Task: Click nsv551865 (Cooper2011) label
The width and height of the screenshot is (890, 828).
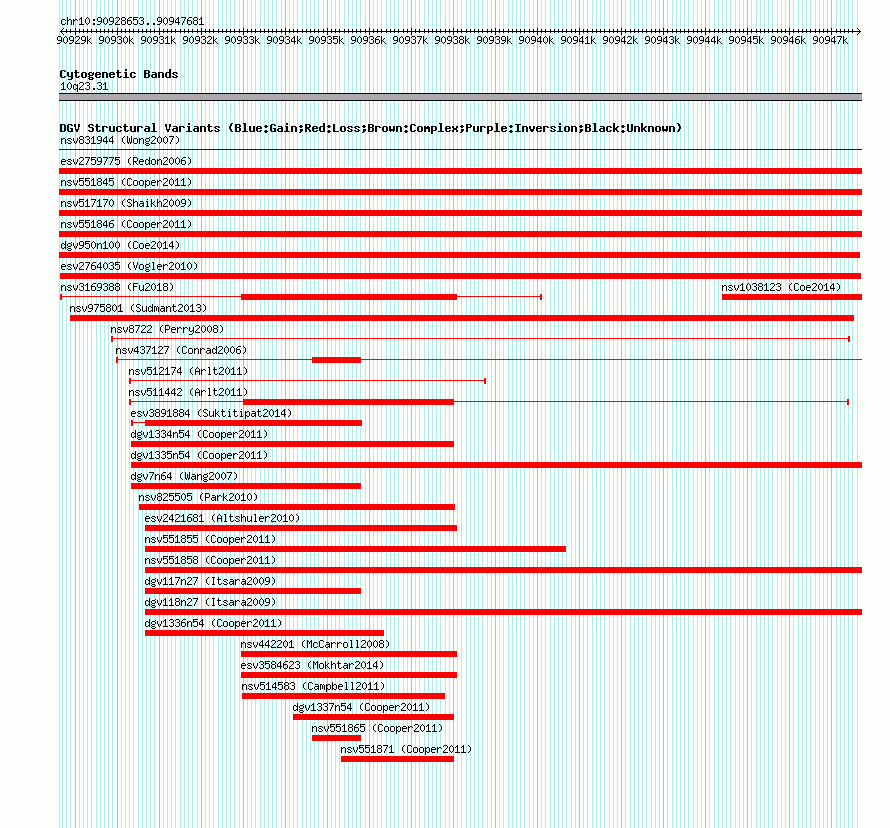Action: click(x=377, y=728)
